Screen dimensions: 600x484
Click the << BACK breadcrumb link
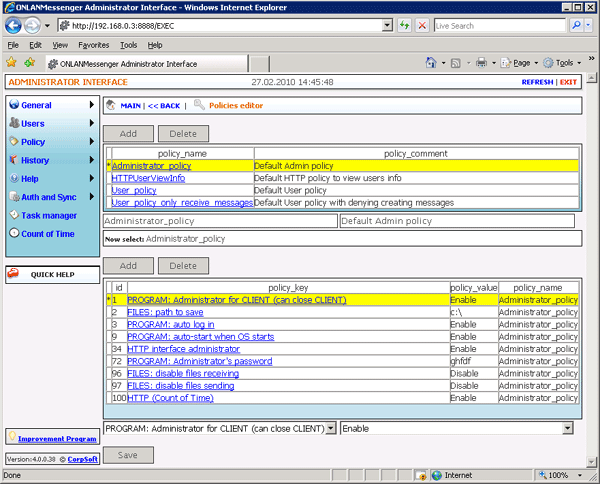coord(164,106)
